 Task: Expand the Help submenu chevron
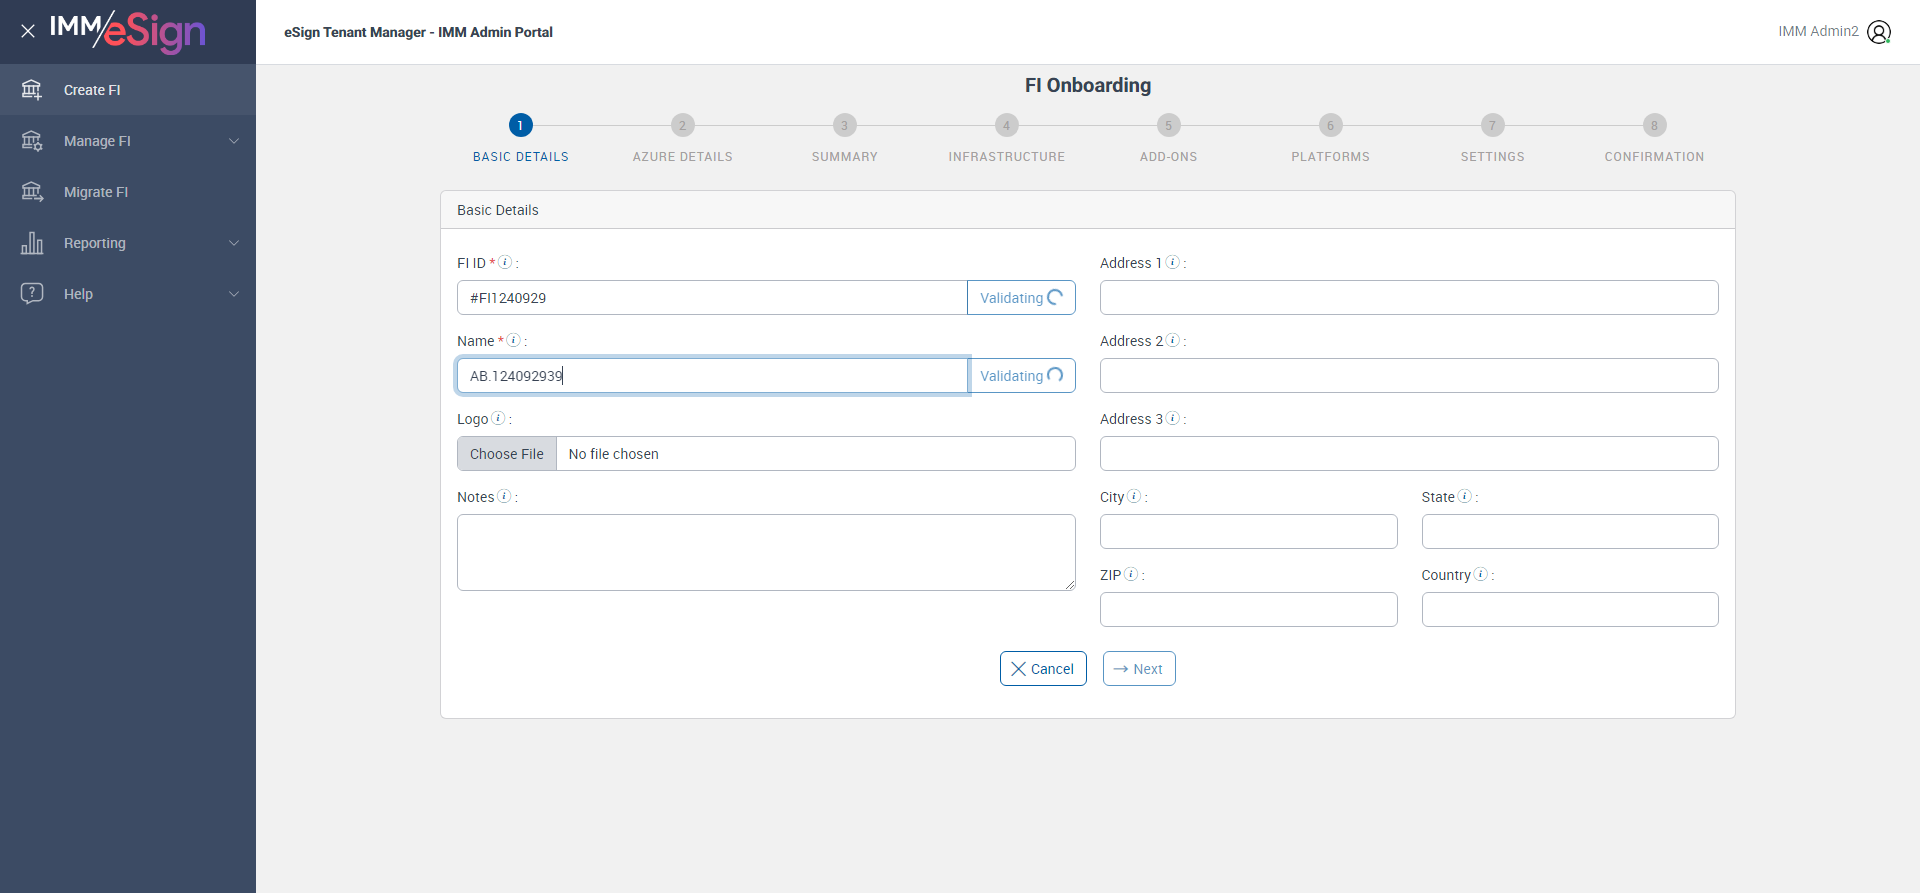(x=234, y=294)
